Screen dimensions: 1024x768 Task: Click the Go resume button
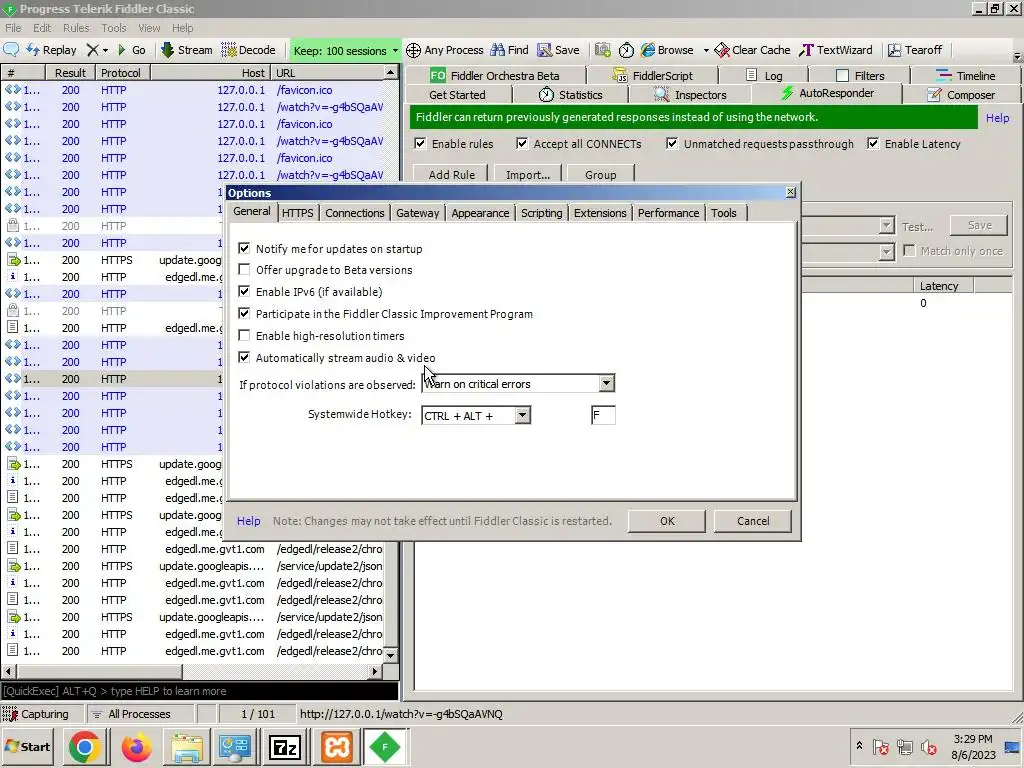coord(131,50)
